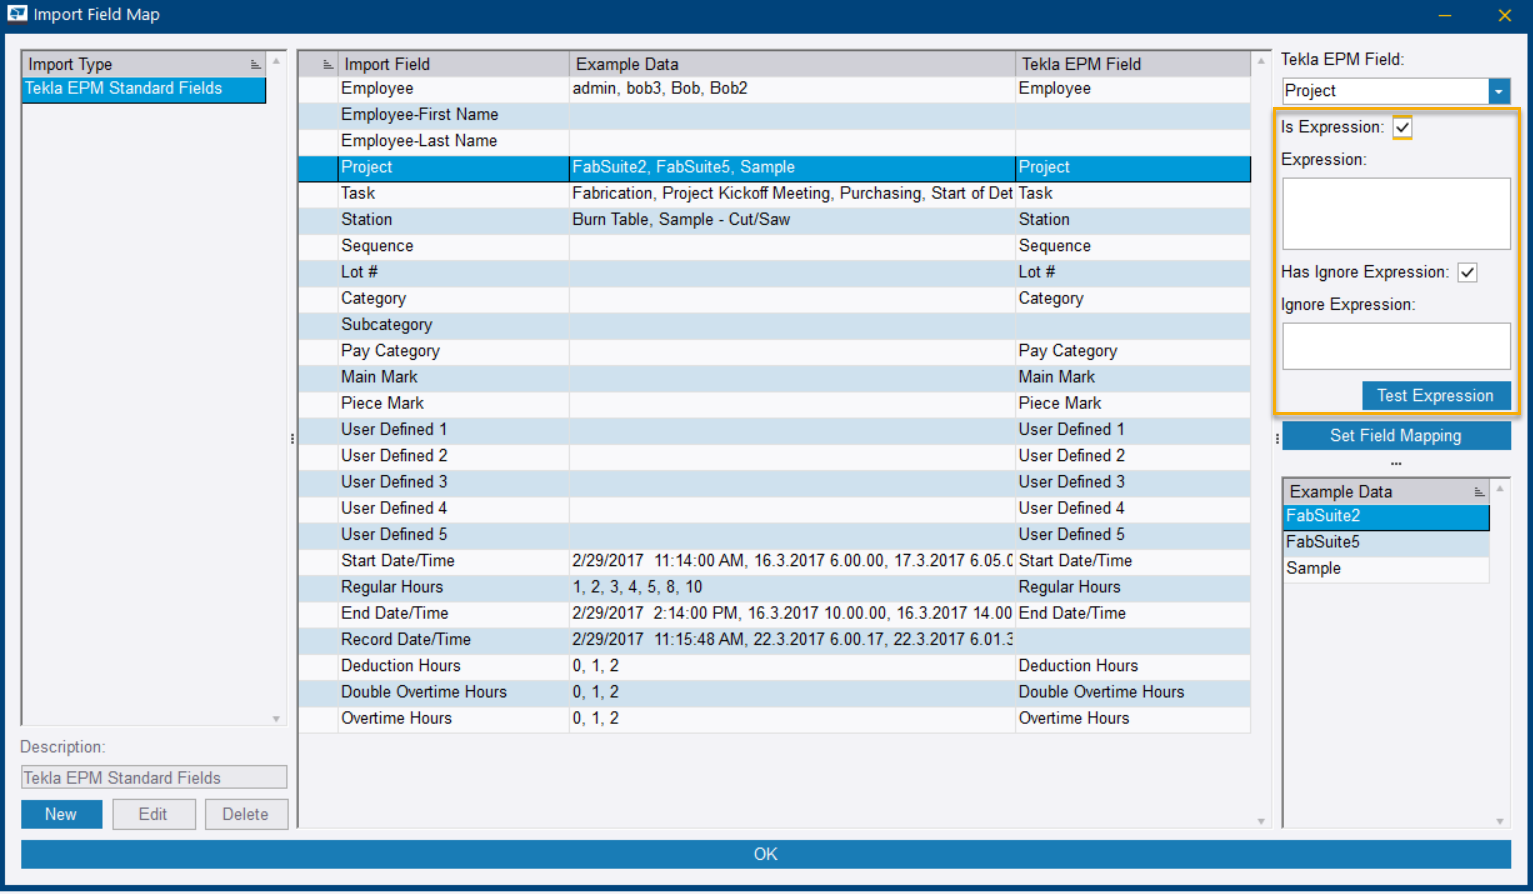Select the Station import field row
Viewport: 1533px width, 894px height.
click(x=774, y=220)
